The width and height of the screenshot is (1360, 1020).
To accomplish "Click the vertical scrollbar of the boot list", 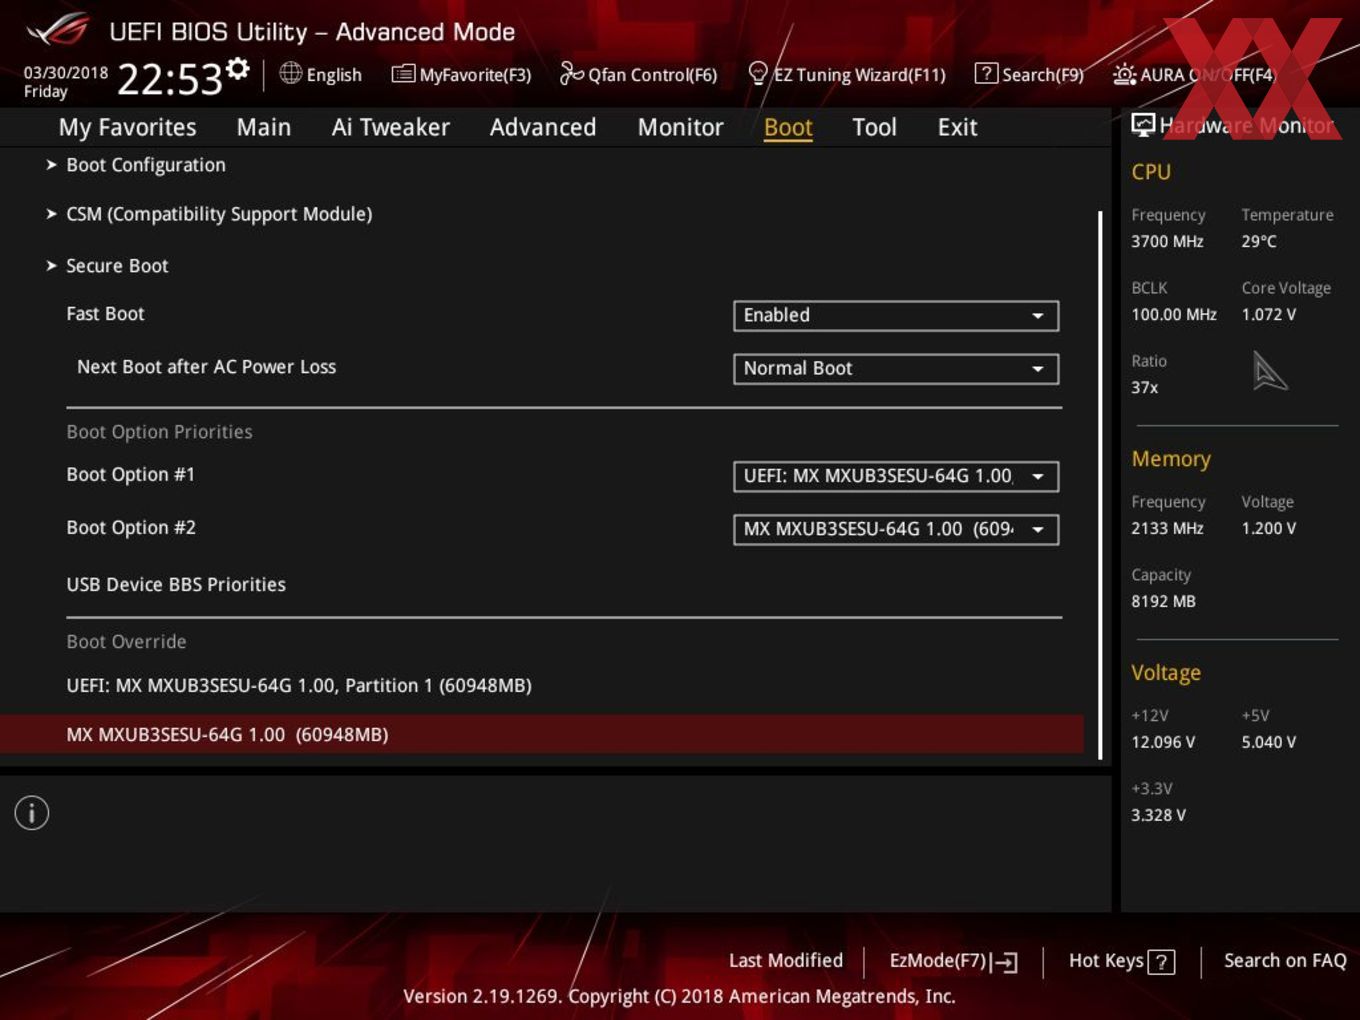I will point(1100,485).
